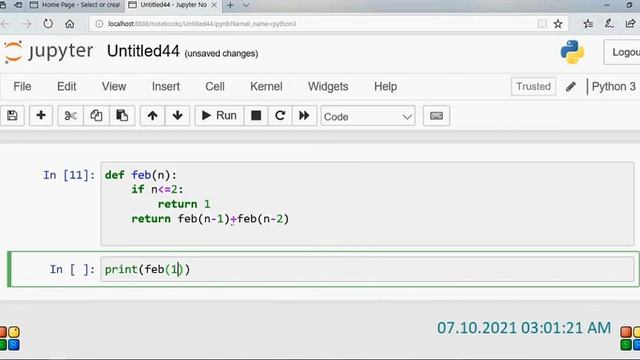640x360 pixels.
Task: Go back in the browser
Action: click(6, 24)
